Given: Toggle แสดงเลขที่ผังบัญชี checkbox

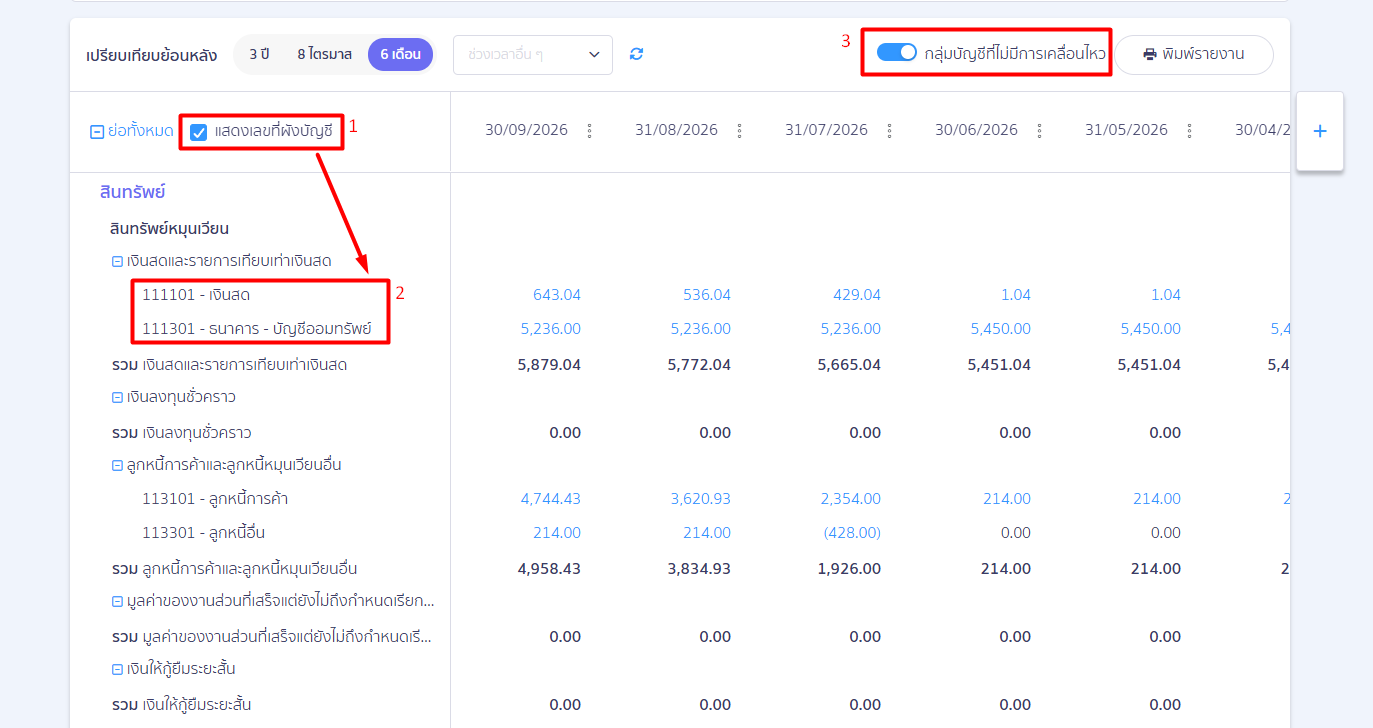Looking at the screenshot, I should [x=199, y=131].
